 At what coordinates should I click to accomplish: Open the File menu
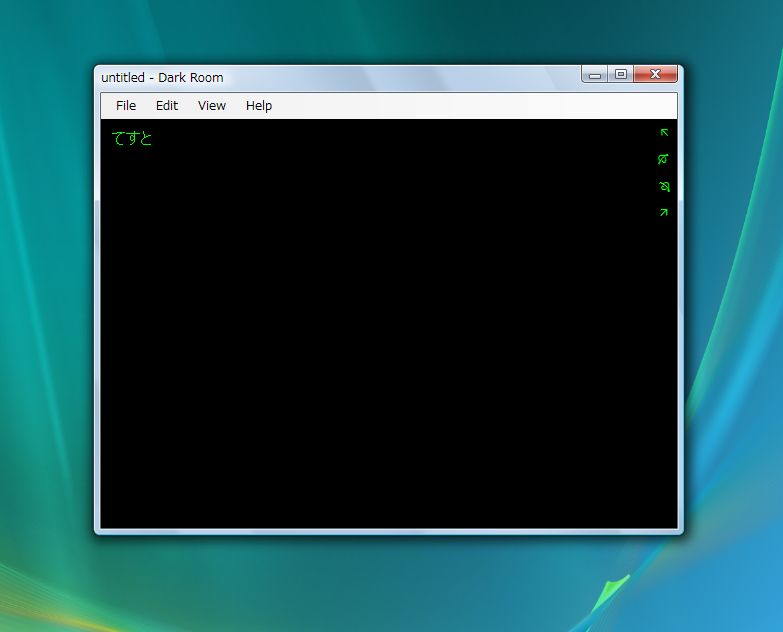point(126,106)
